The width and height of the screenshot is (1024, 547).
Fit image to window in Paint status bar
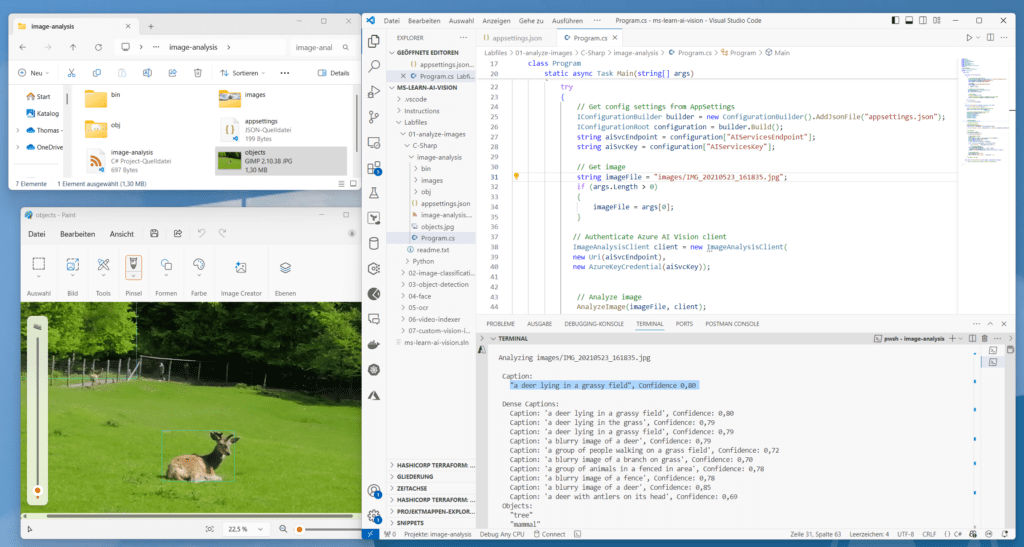(210, 529)
